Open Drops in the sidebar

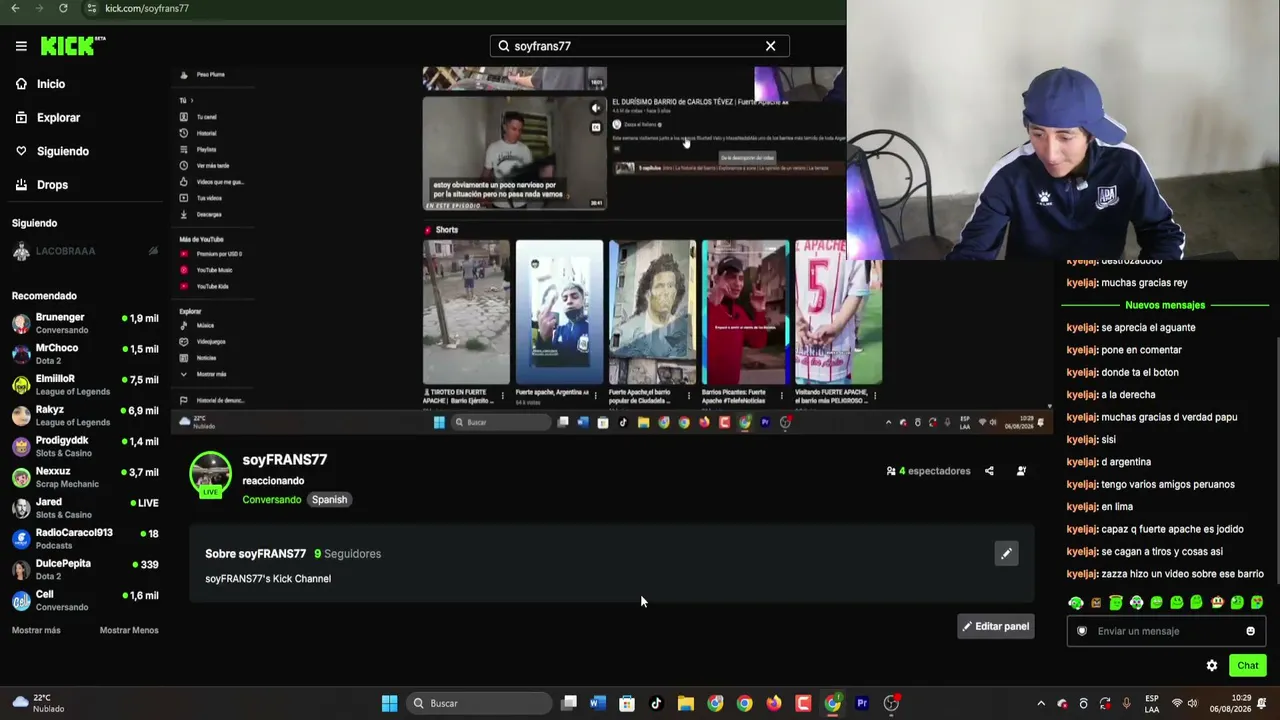point(42,185)
